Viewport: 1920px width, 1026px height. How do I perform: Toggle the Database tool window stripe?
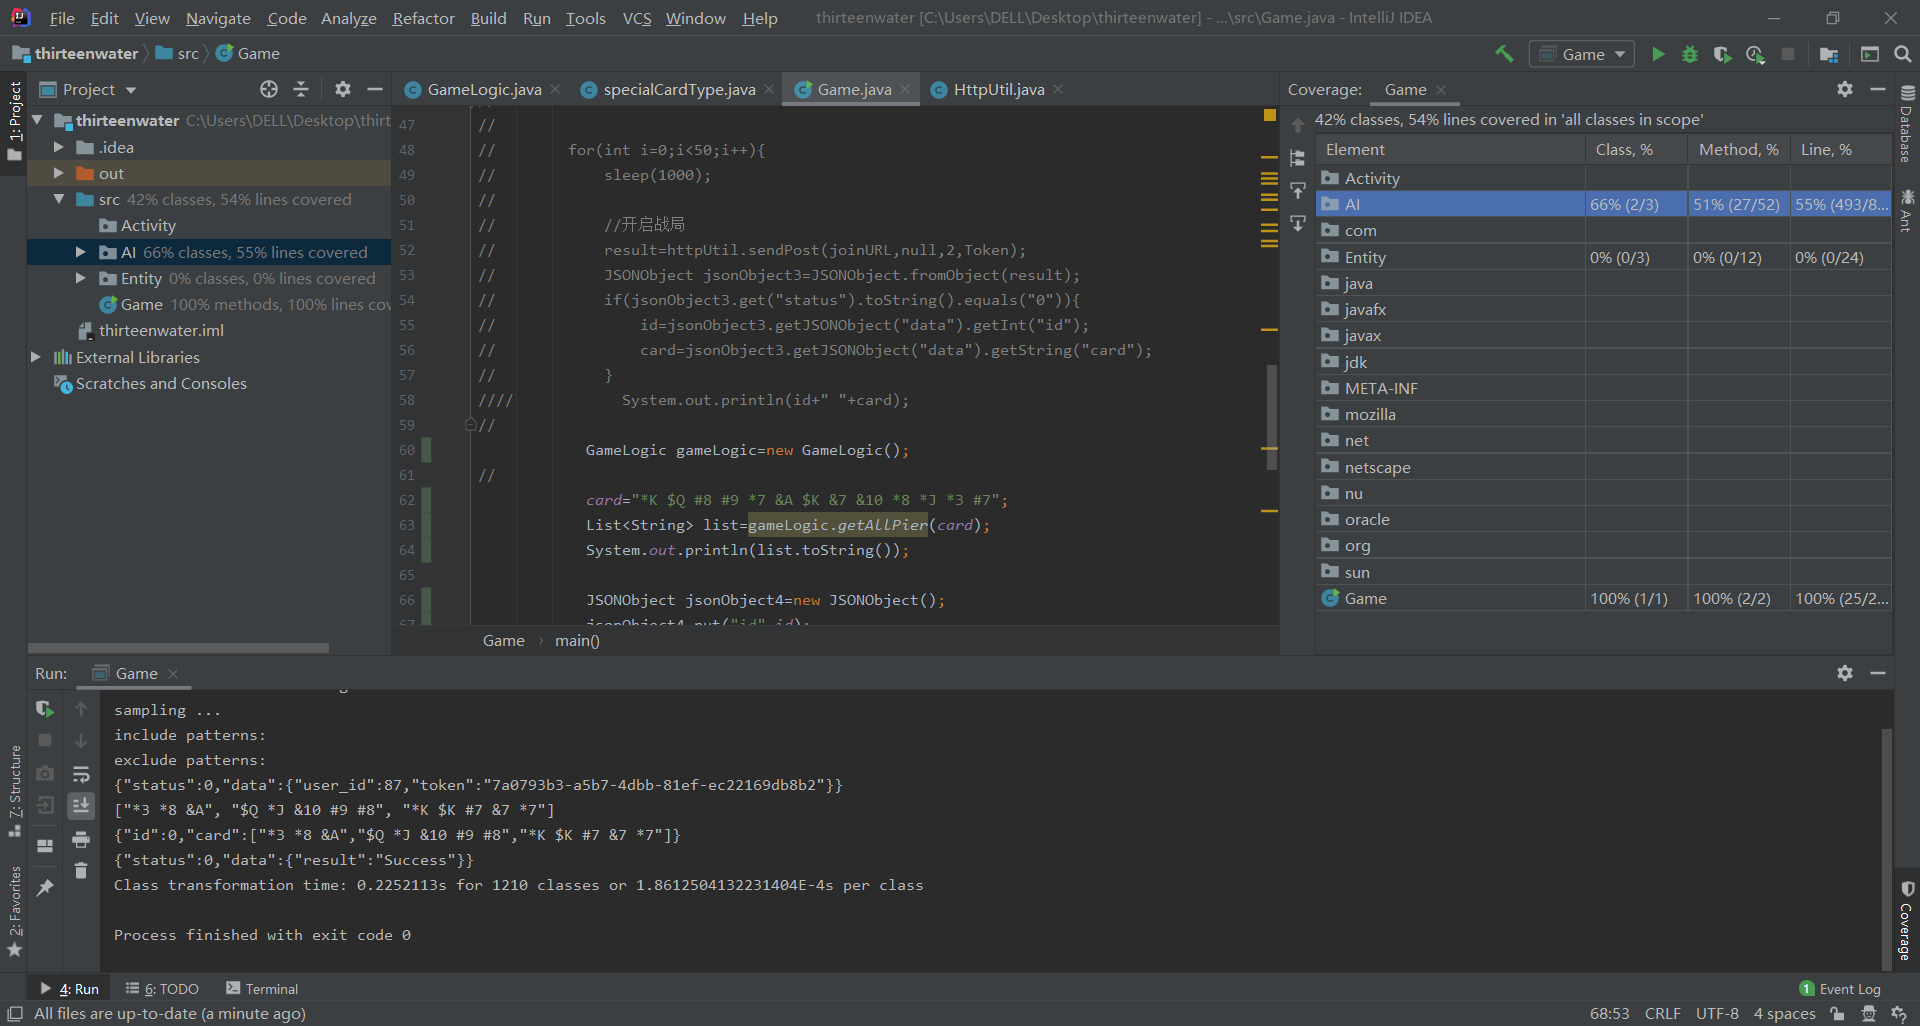tap(1906, 125)
